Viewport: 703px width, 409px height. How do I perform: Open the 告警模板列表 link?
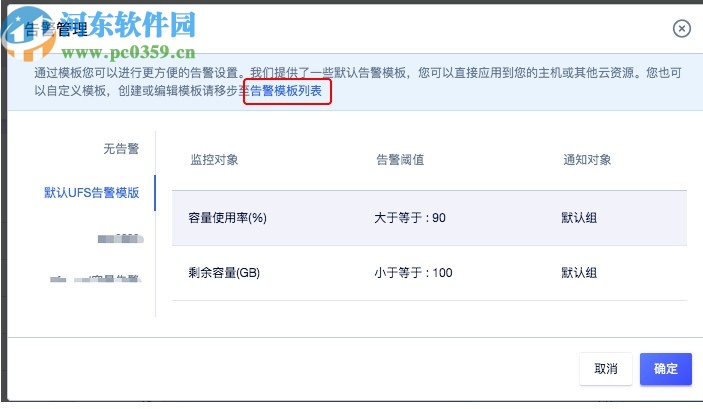pos(286,91)
